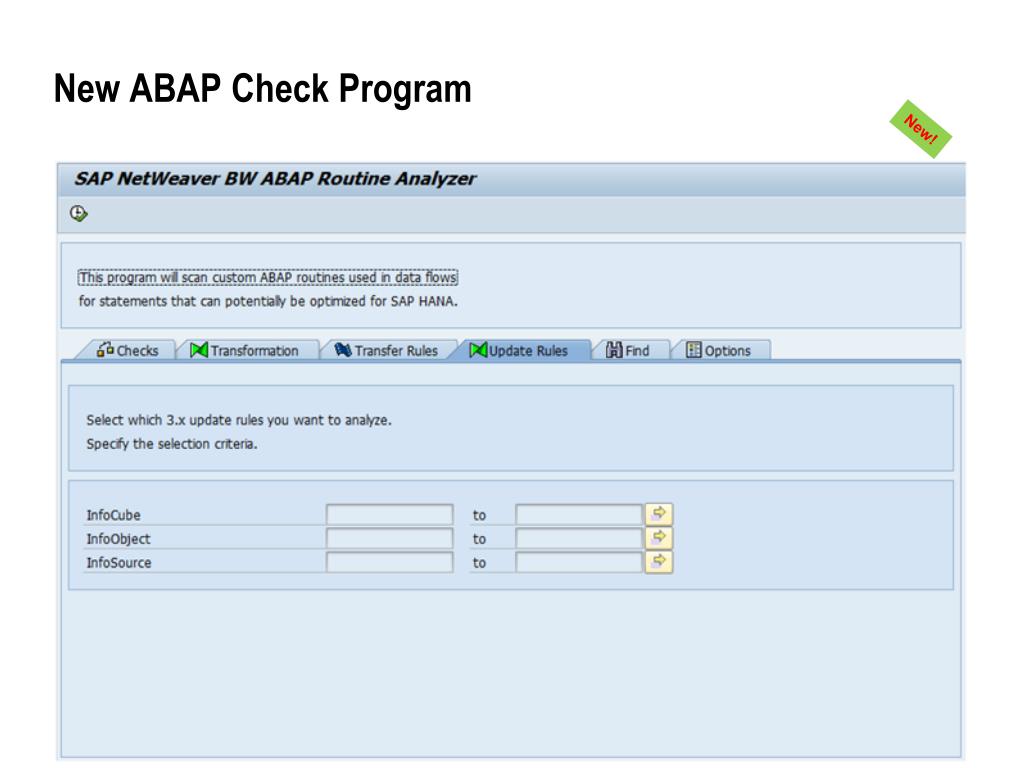Select the Update Rules tab
The width and height of the screenshot is (1024, 768).
(x=519, y=350)
